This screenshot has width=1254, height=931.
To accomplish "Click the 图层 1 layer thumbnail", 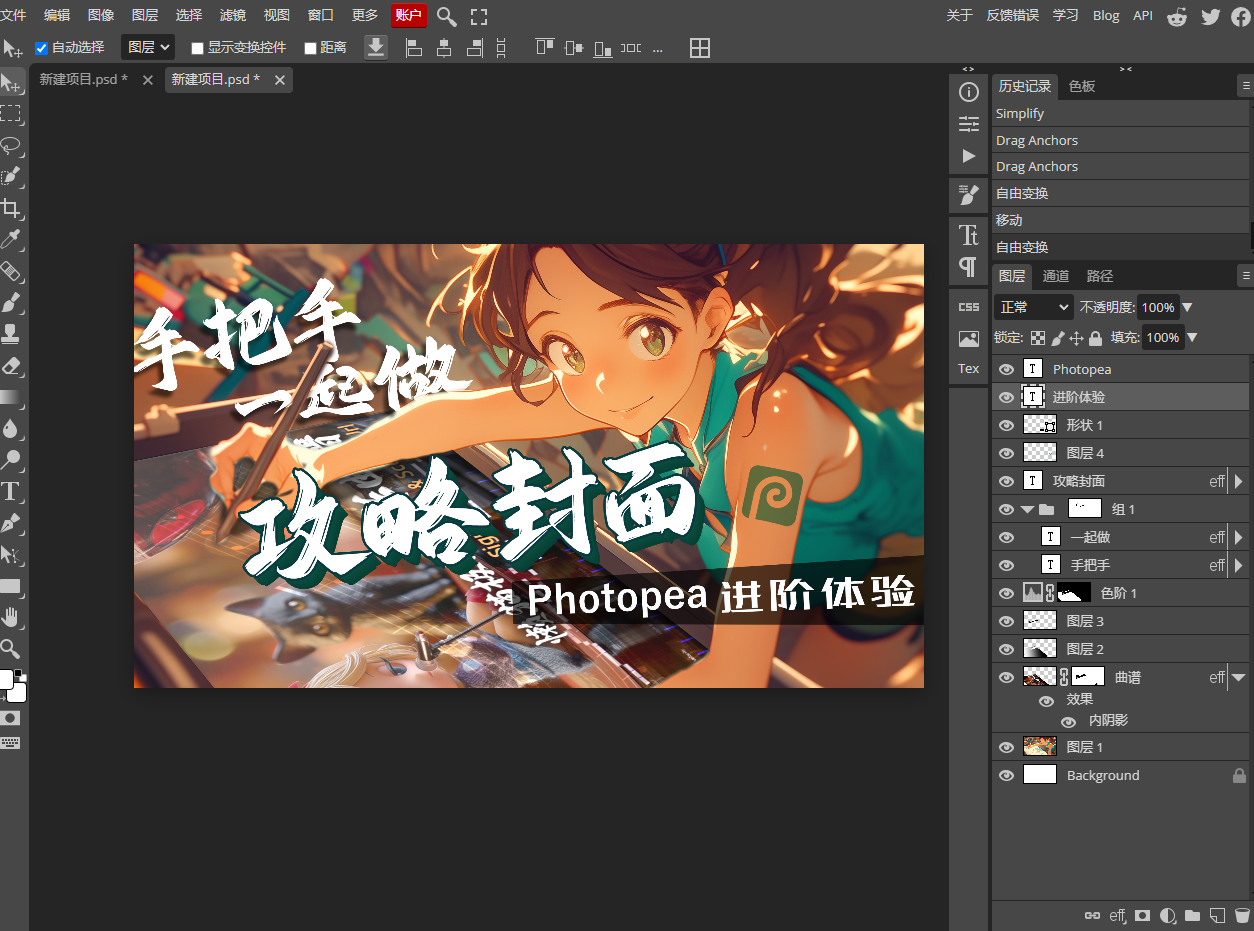I will coord(1040,746).
